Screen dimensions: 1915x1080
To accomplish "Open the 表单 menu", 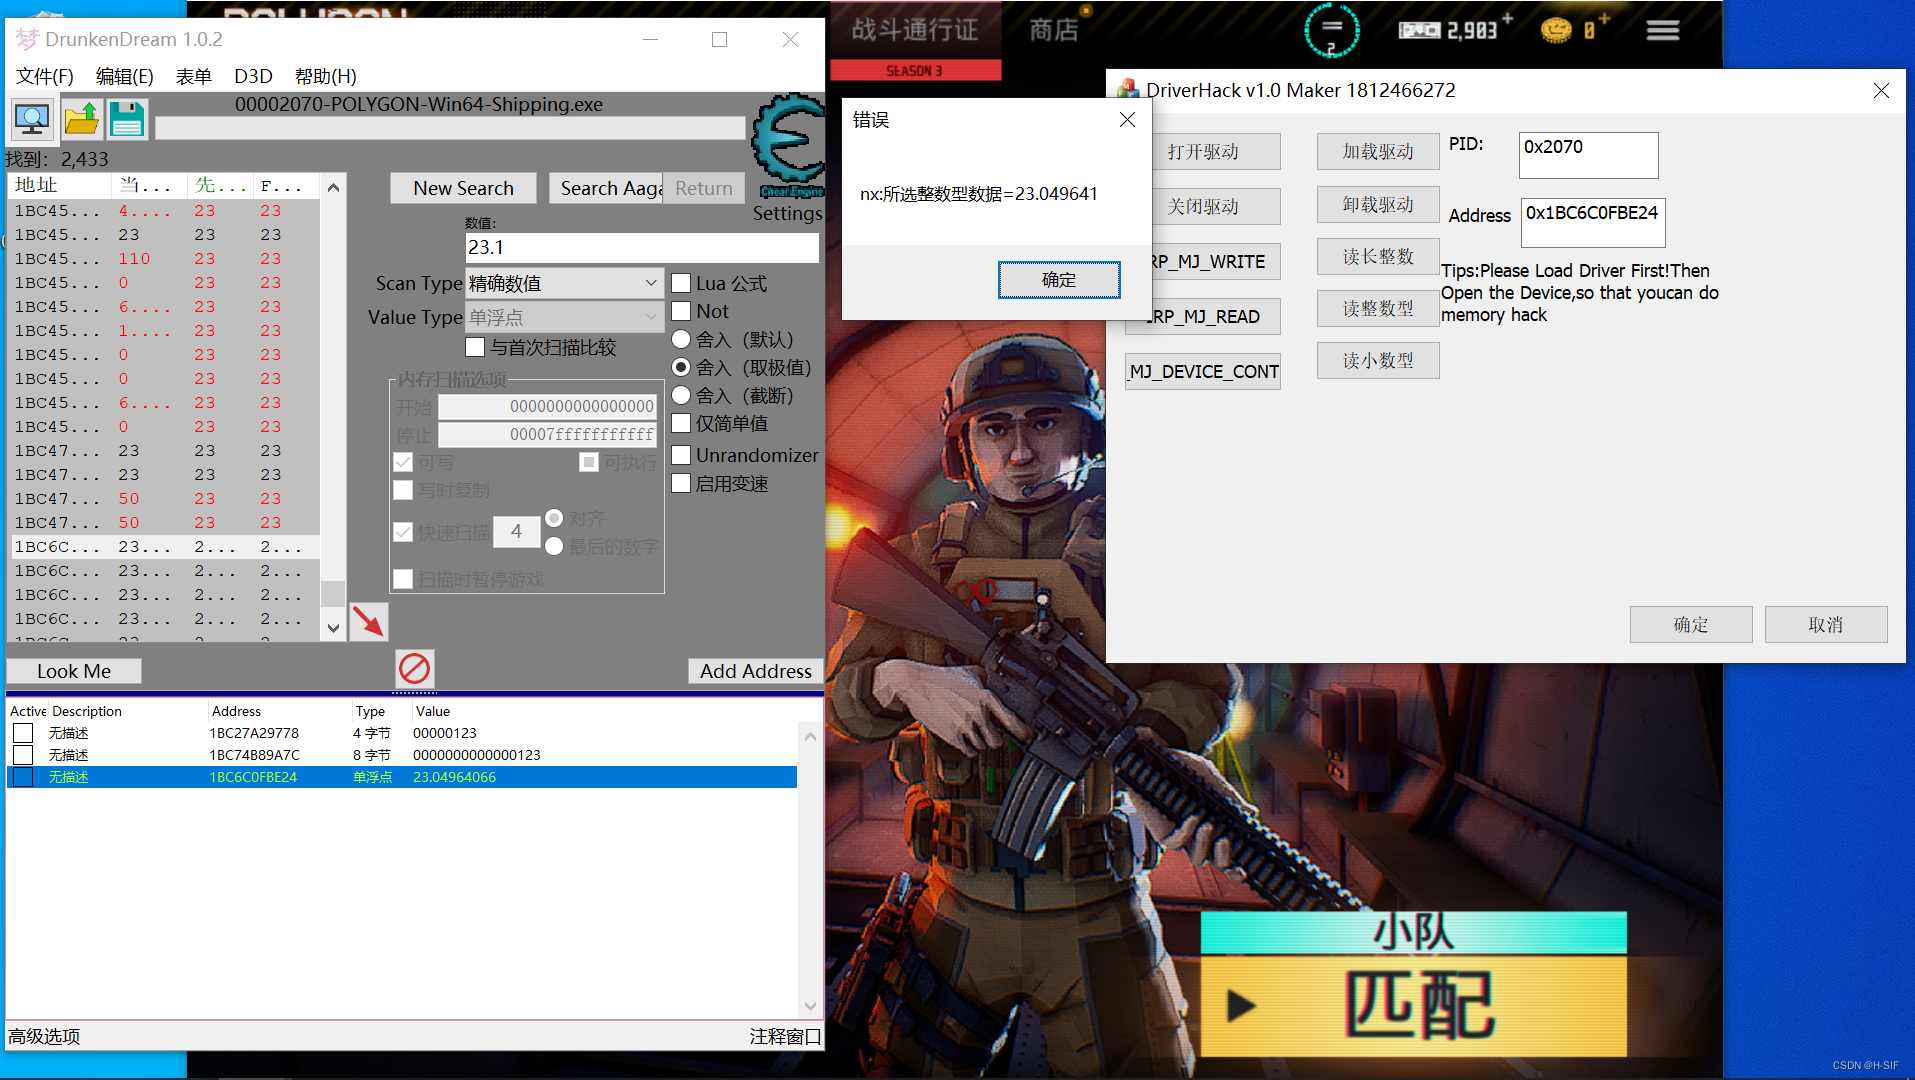I will click(193, 76).
